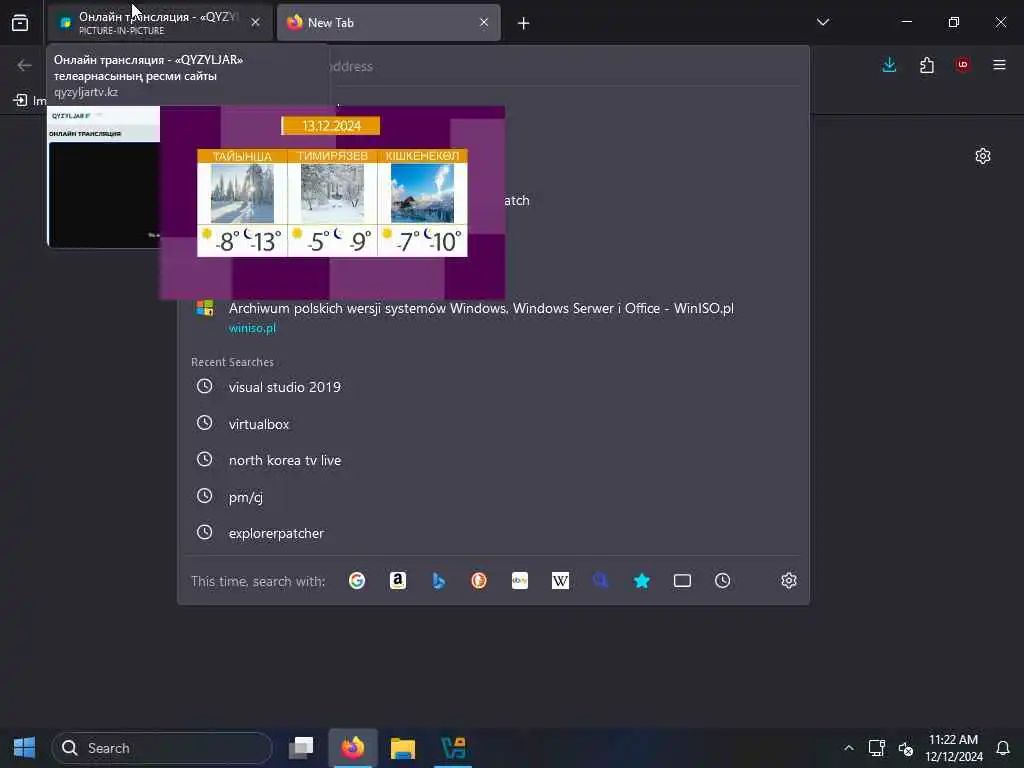The width and height of the screenshot is (1024, 768).
Task: Click the muted volume tray icon
Action: pos(905,748)
